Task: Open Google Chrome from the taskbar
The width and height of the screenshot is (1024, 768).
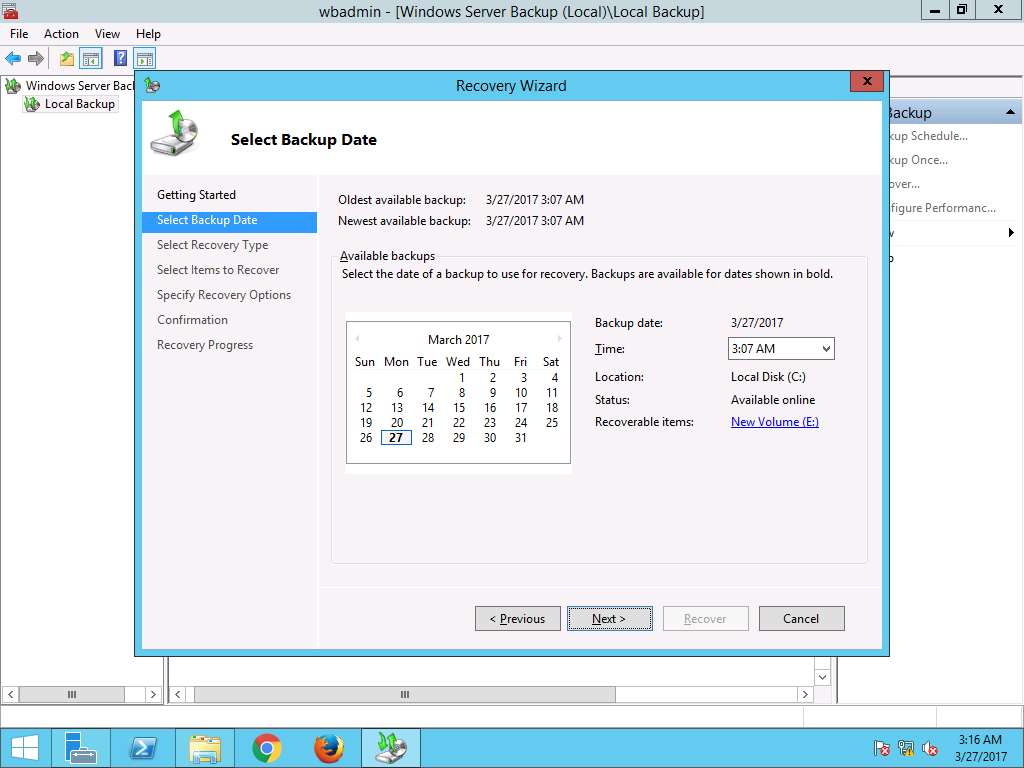Action: (x=266, y=748)
